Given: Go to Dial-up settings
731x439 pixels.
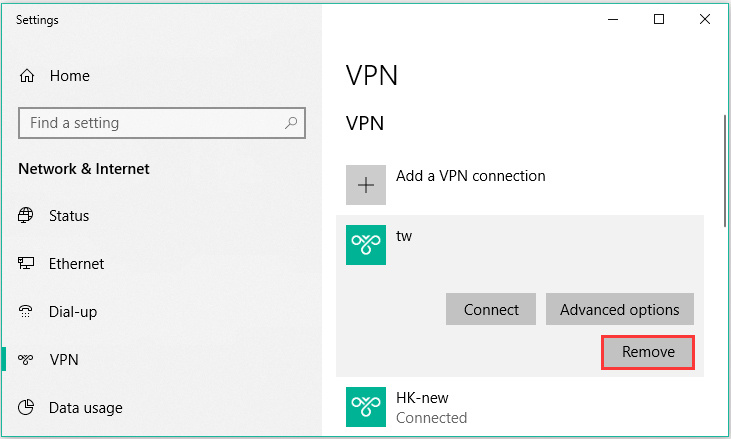Looking at the screenshot, I should [x=73, y=312].
